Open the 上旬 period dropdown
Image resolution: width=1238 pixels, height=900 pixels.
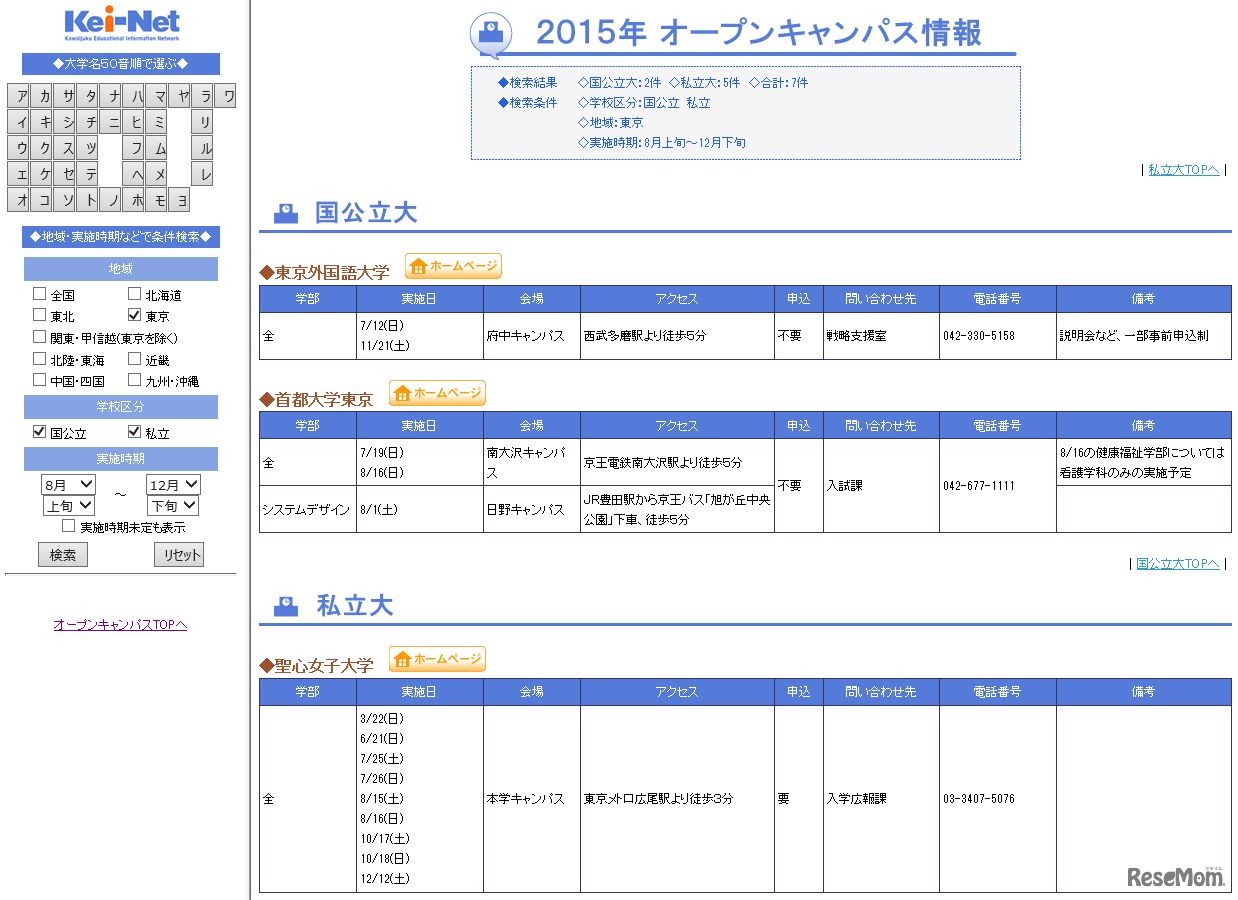(x=67, y=506)
